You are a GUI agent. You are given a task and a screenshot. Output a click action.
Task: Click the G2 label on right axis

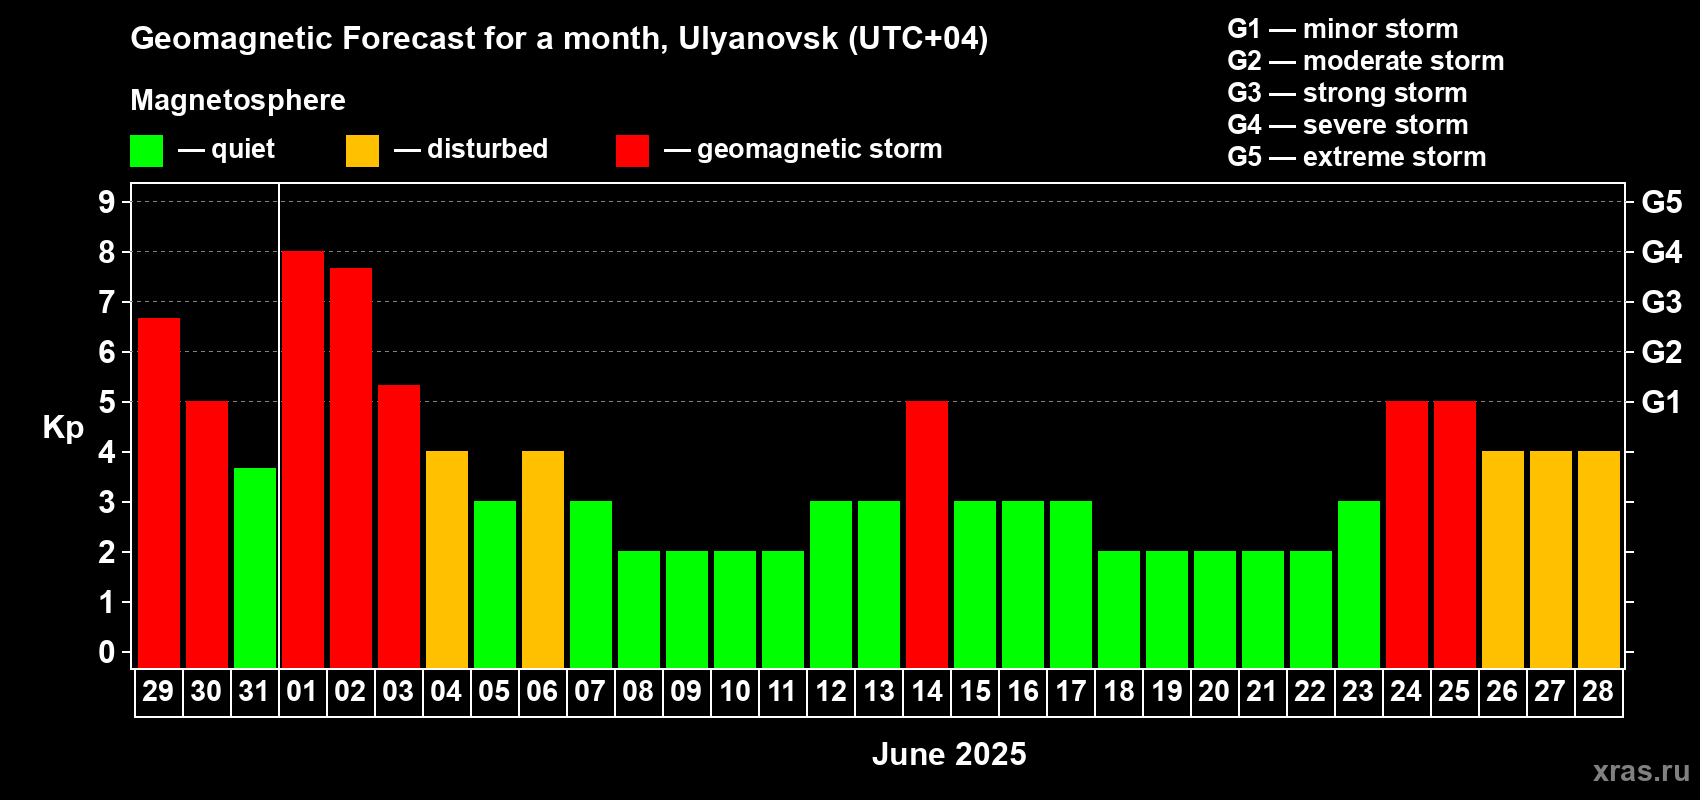point(1662,352)
